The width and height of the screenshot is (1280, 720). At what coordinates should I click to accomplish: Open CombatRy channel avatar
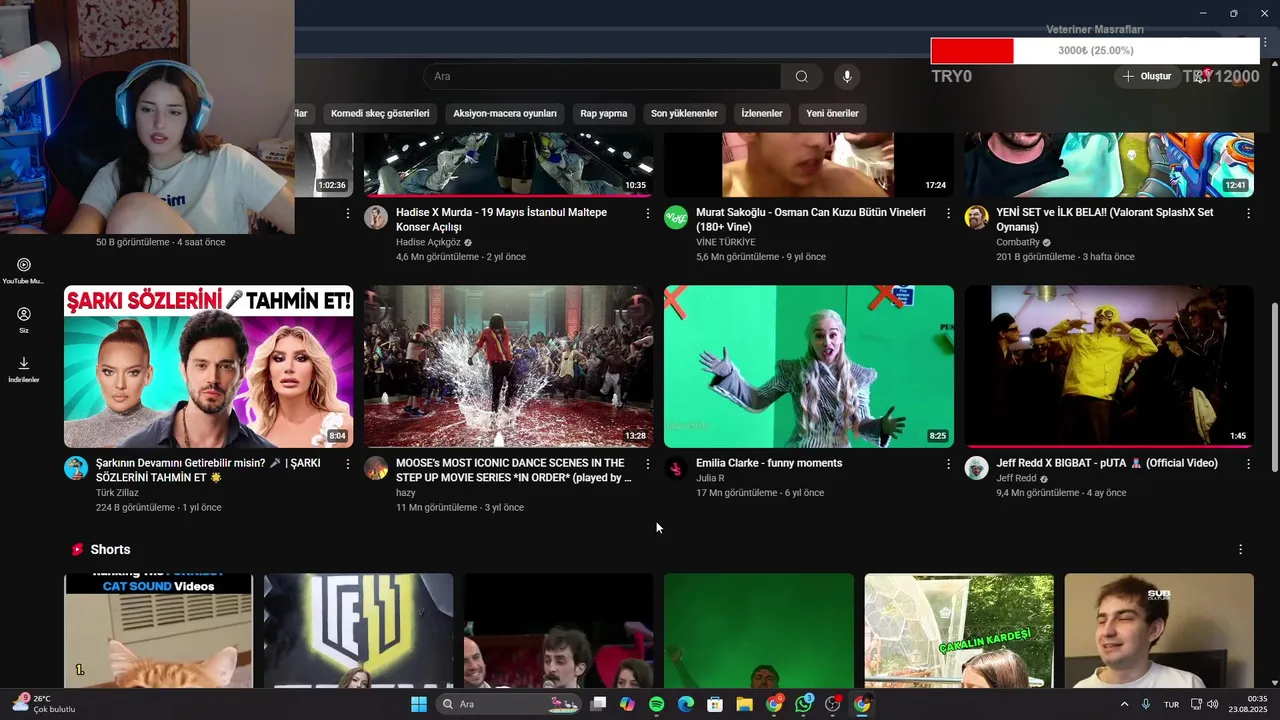[977, 218]
